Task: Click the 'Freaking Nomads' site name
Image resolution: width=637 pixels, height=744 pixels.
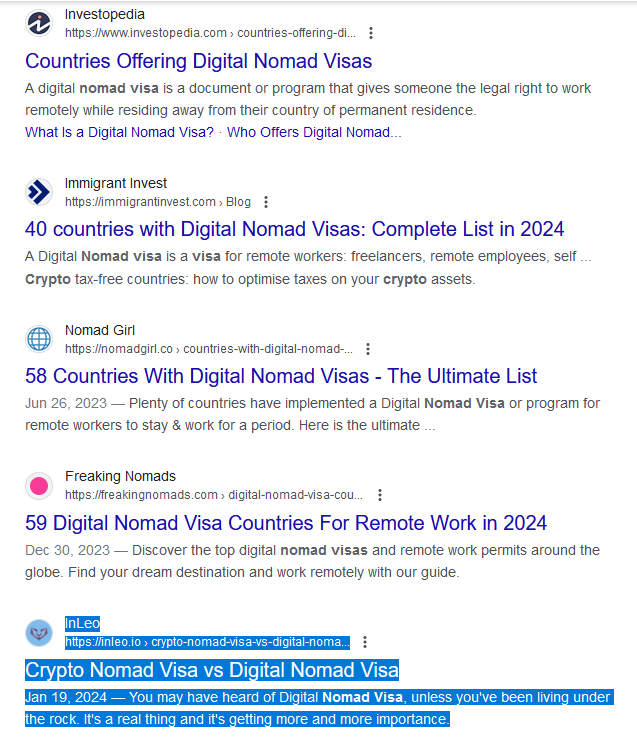Action: tap(120, 476)
